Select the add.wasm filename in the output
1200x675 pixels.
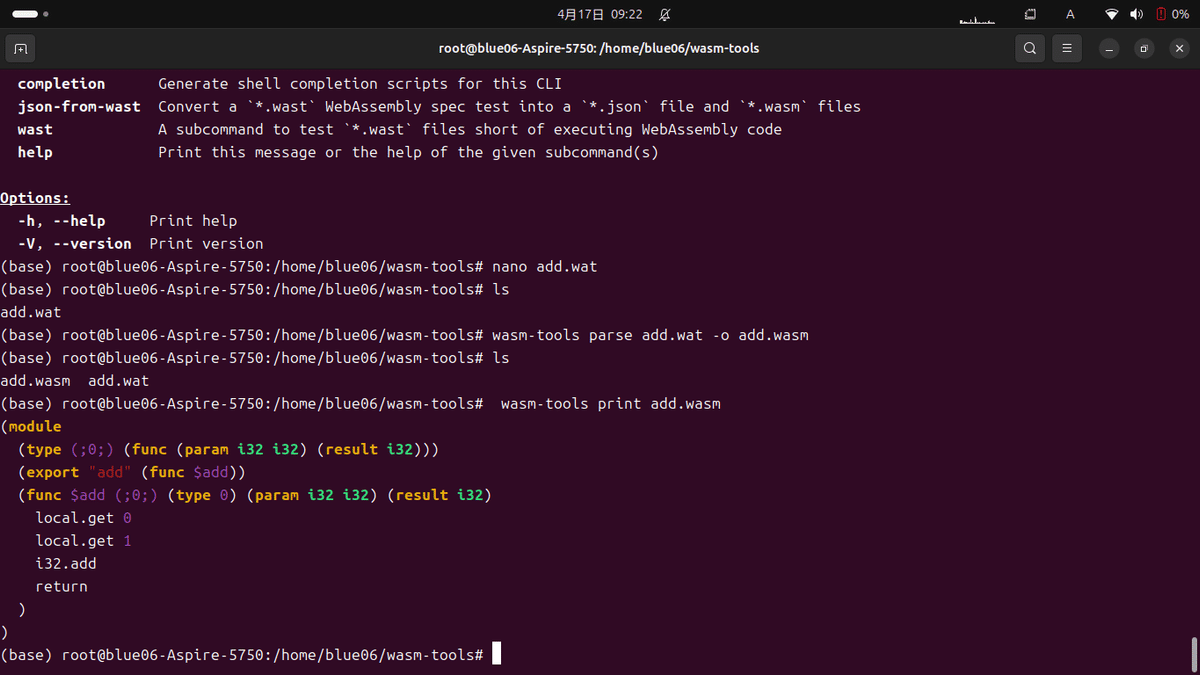pyautogui.click(x=33, y=380)
